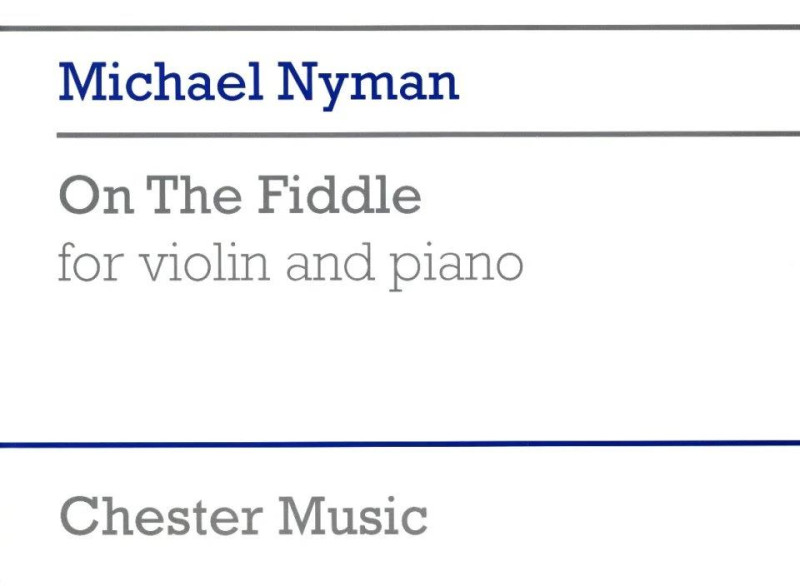
Task: Click the word "piano" in the subtitle
Action: 456,267
